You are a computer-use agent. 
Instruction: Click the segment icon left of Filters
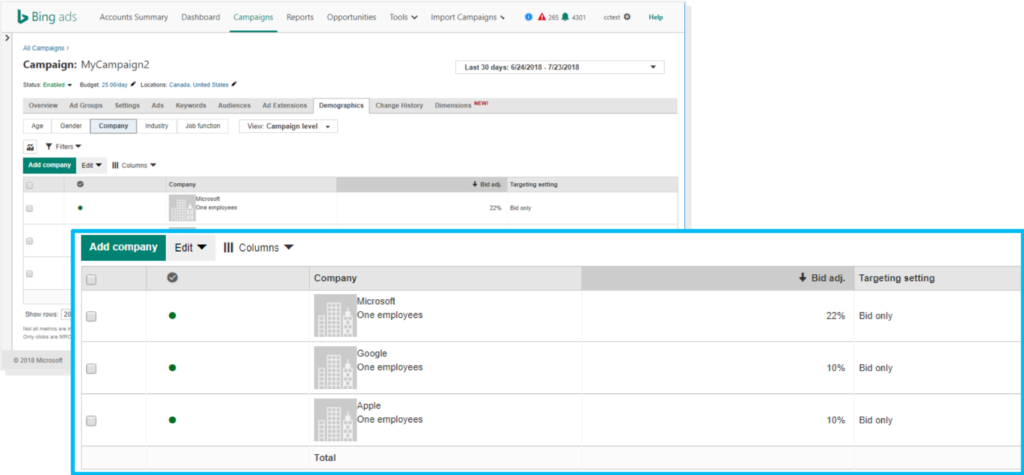[x=30, y=146]
